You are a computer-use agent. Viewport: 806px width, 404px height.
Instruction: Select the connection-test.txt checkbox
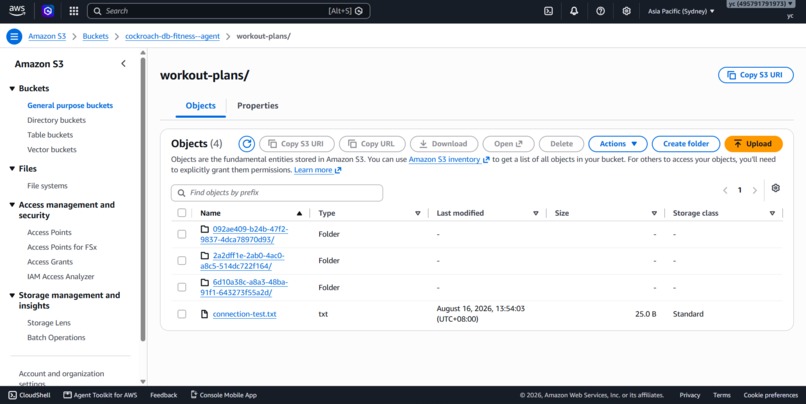(182, 314)
